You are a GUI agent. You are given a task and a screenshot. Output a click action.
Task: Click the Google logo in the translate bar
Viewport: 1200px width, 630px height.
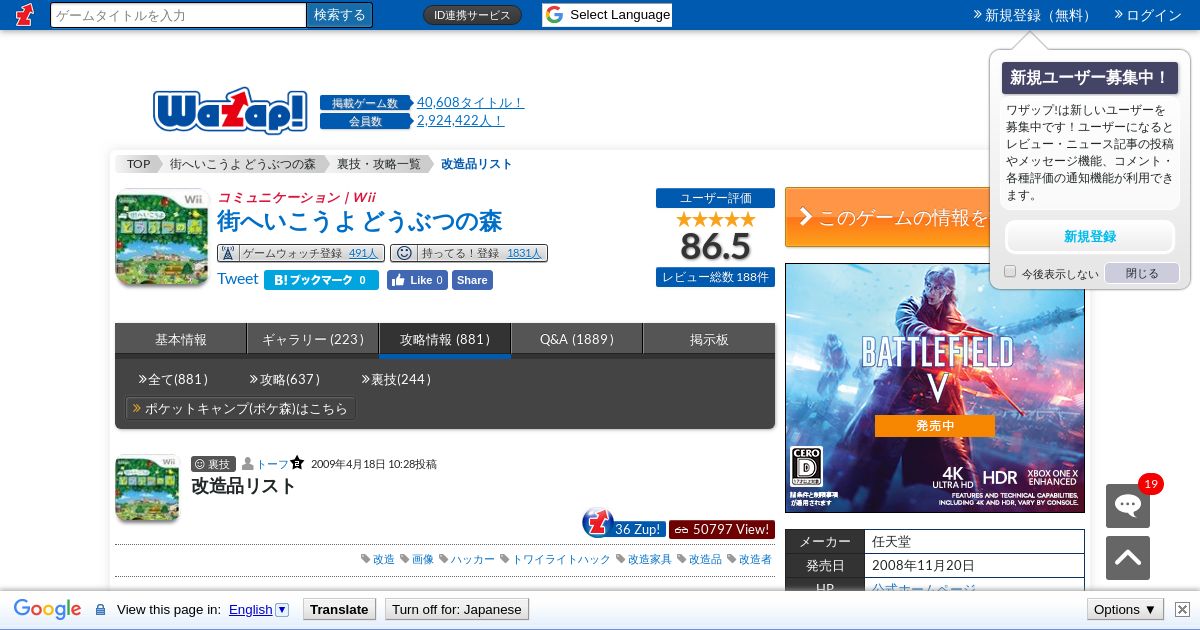(x=47, y=609)
